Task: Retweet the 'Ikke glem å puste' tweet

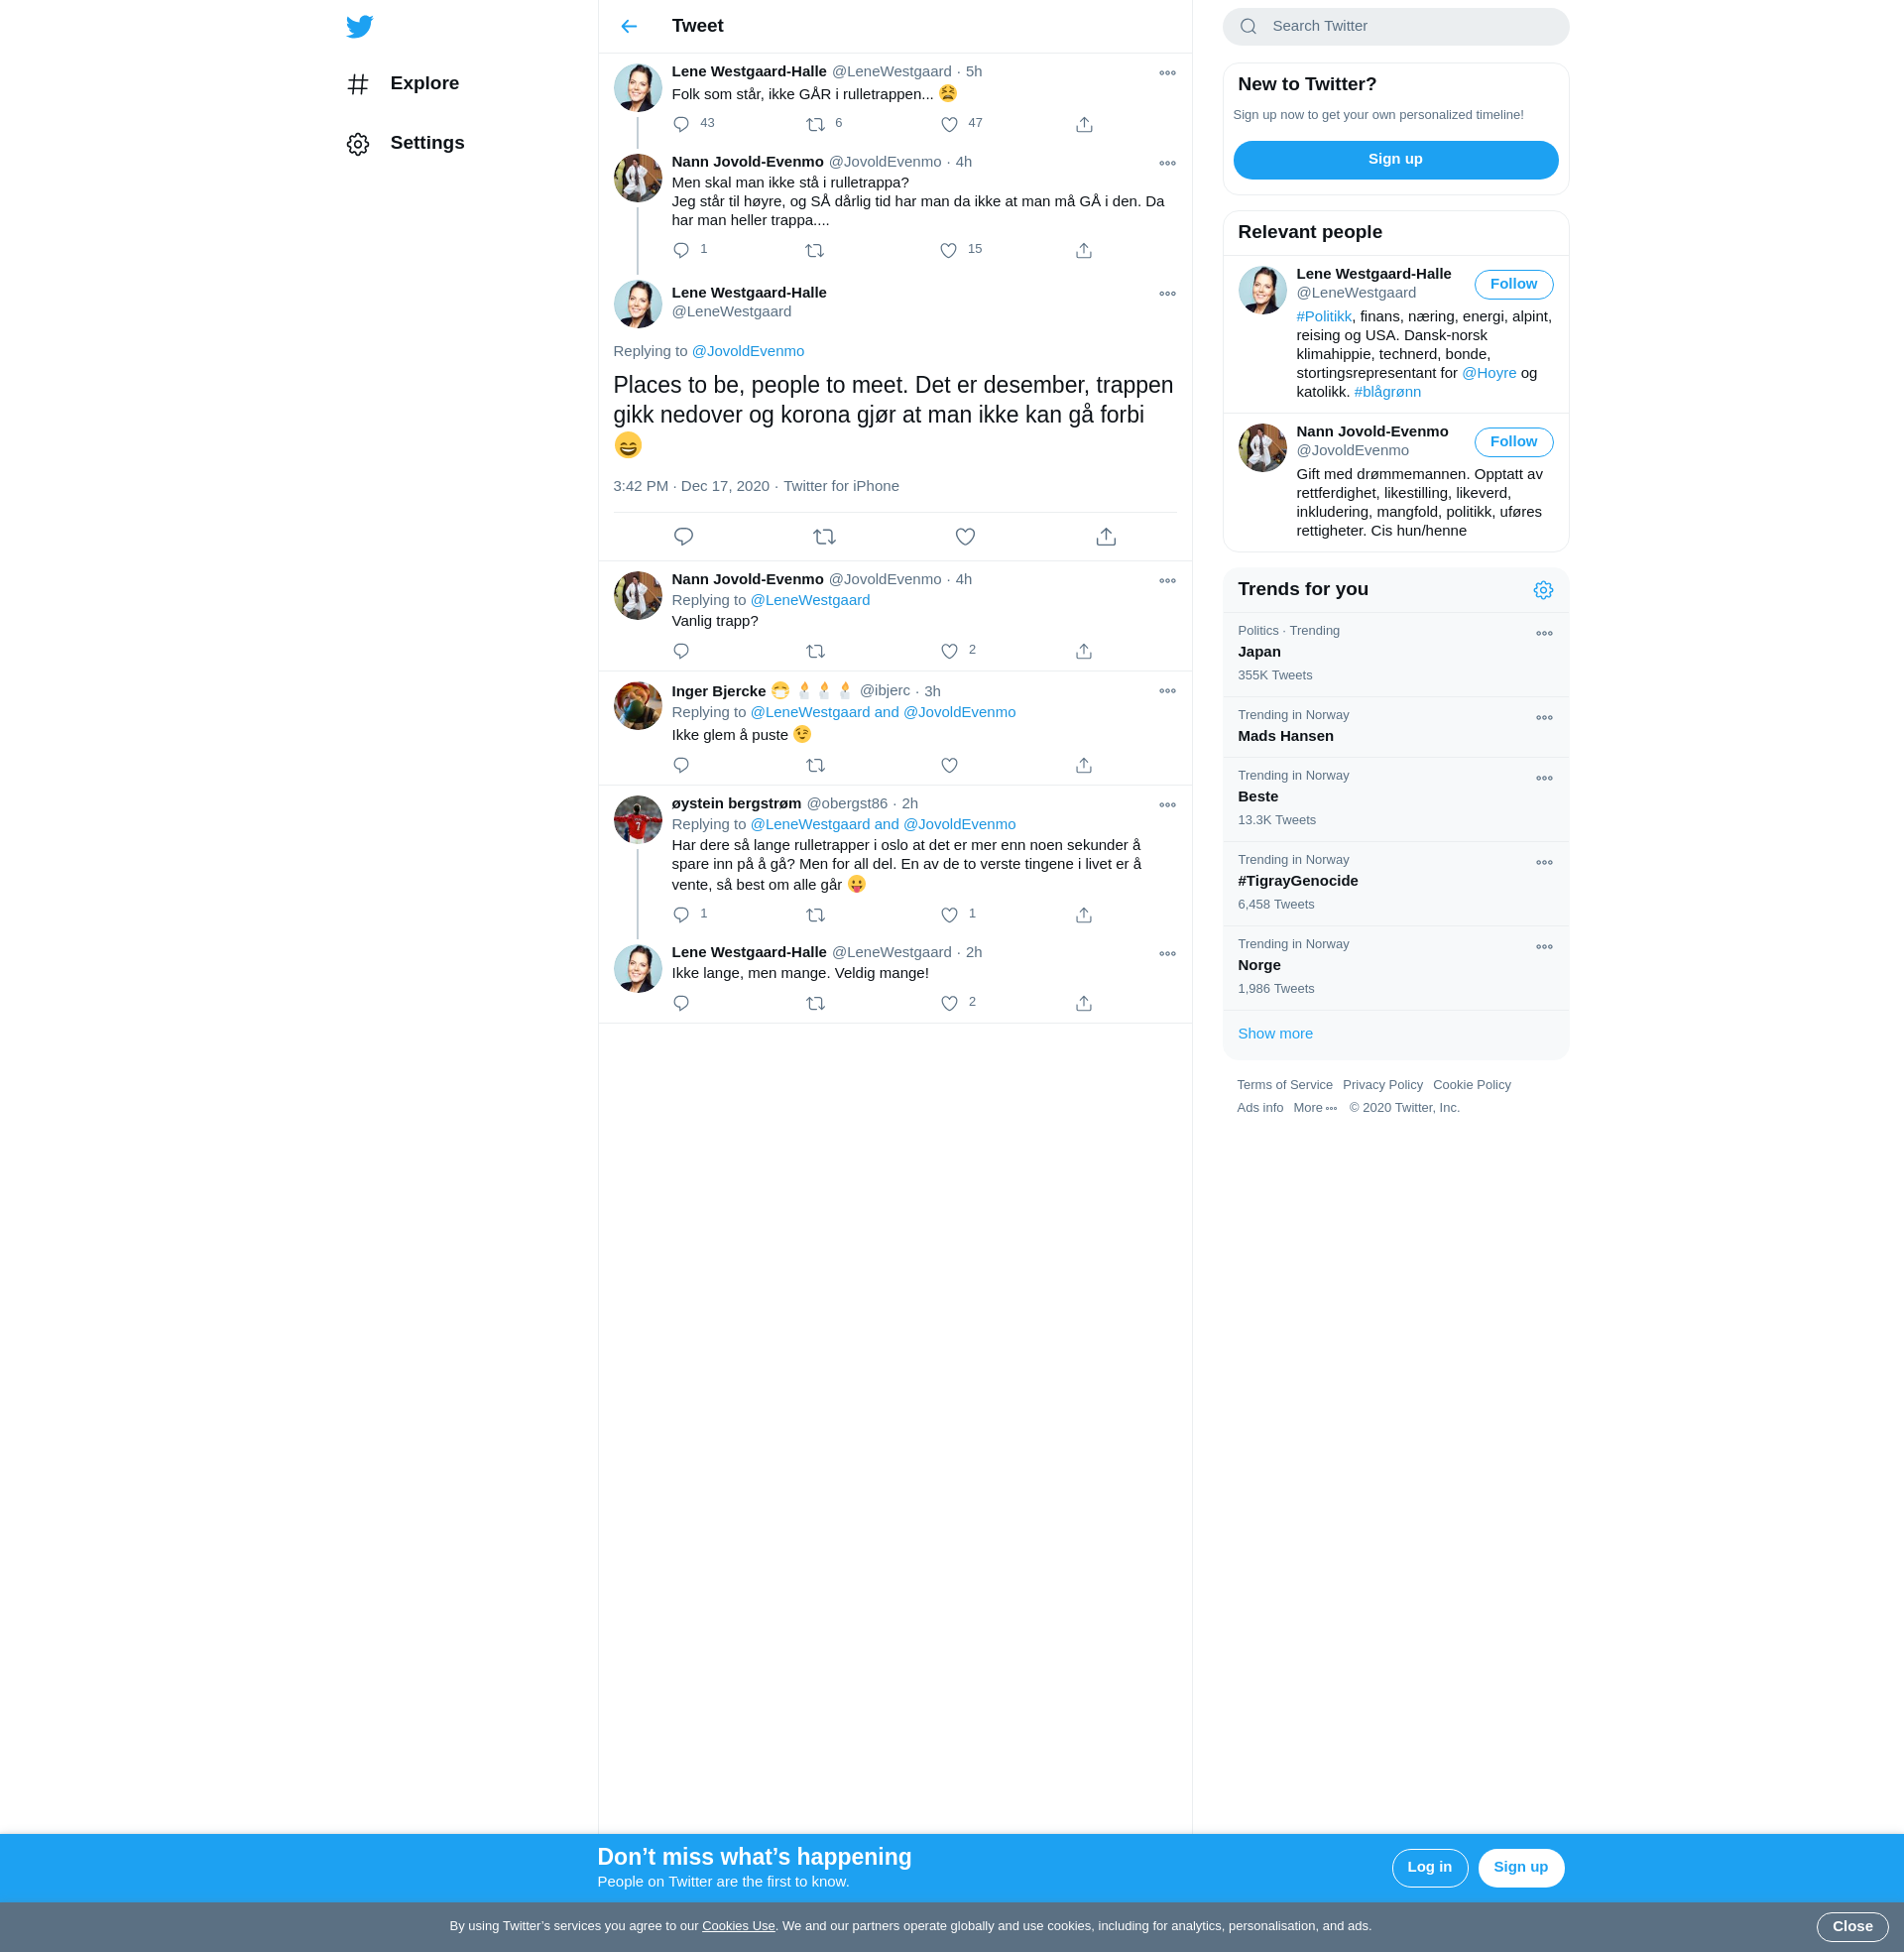Action: click(x=816, y=765)
